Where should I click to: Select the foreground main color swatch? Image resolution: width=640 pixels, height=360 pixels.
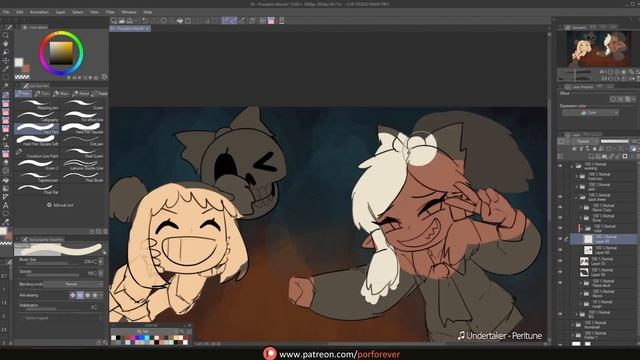[19, 62]
